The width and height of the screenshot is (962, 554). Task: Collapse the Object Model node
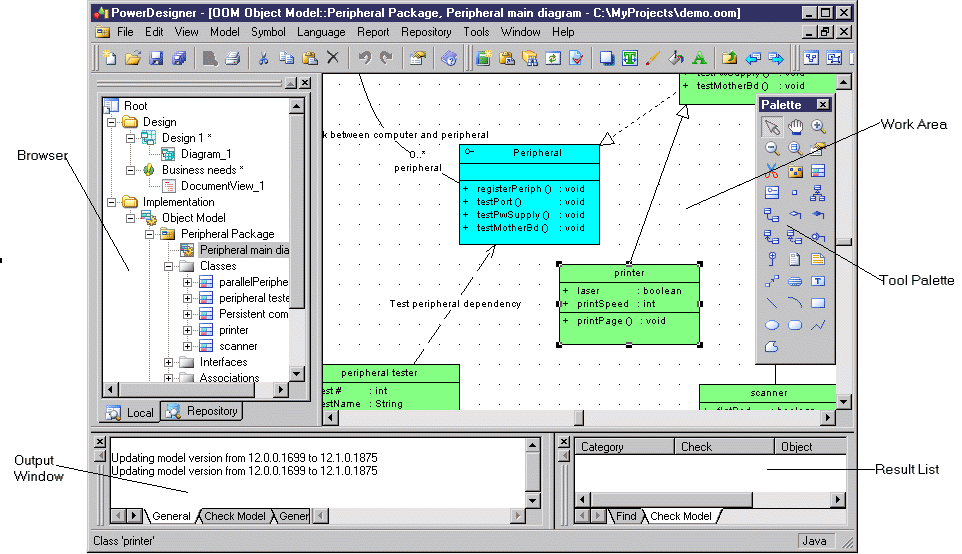pos(130,218)
